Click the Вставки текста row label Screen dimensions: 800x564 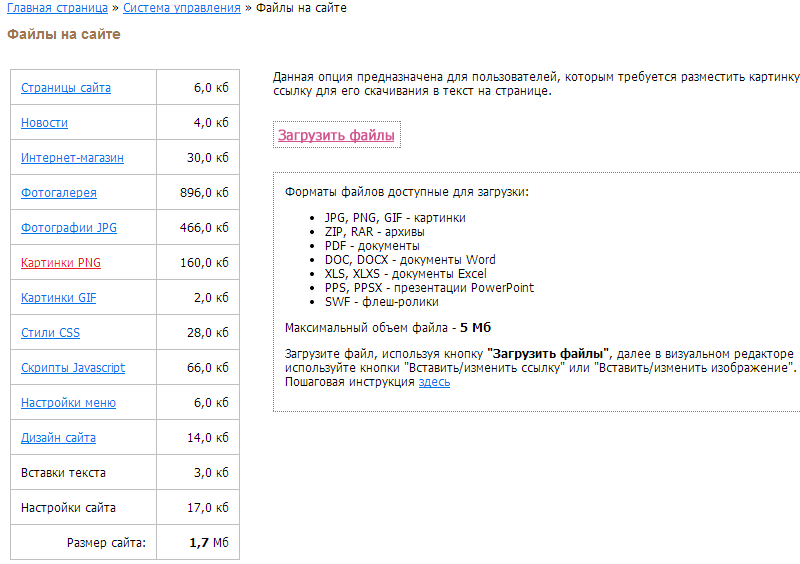63,473
